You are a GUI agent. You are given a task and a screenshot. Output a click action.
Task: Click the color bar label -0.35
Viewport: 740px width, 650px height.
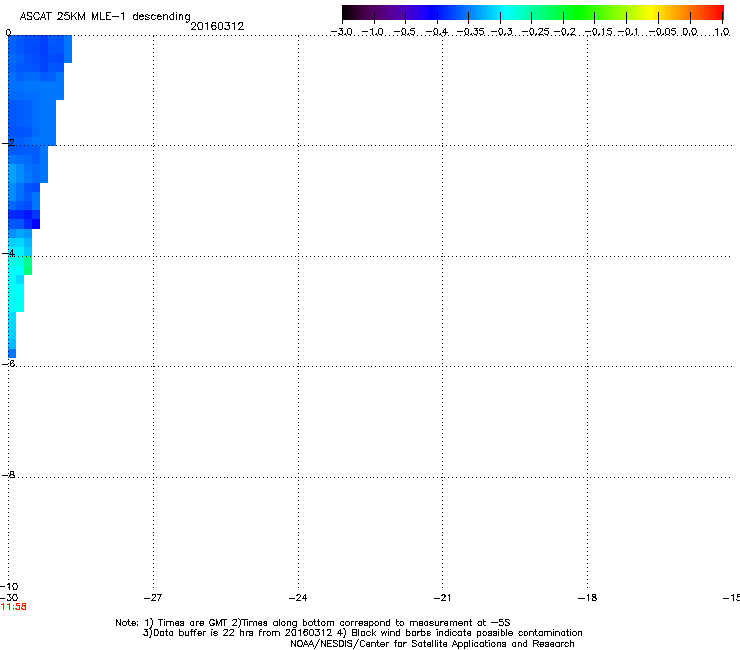471,32
